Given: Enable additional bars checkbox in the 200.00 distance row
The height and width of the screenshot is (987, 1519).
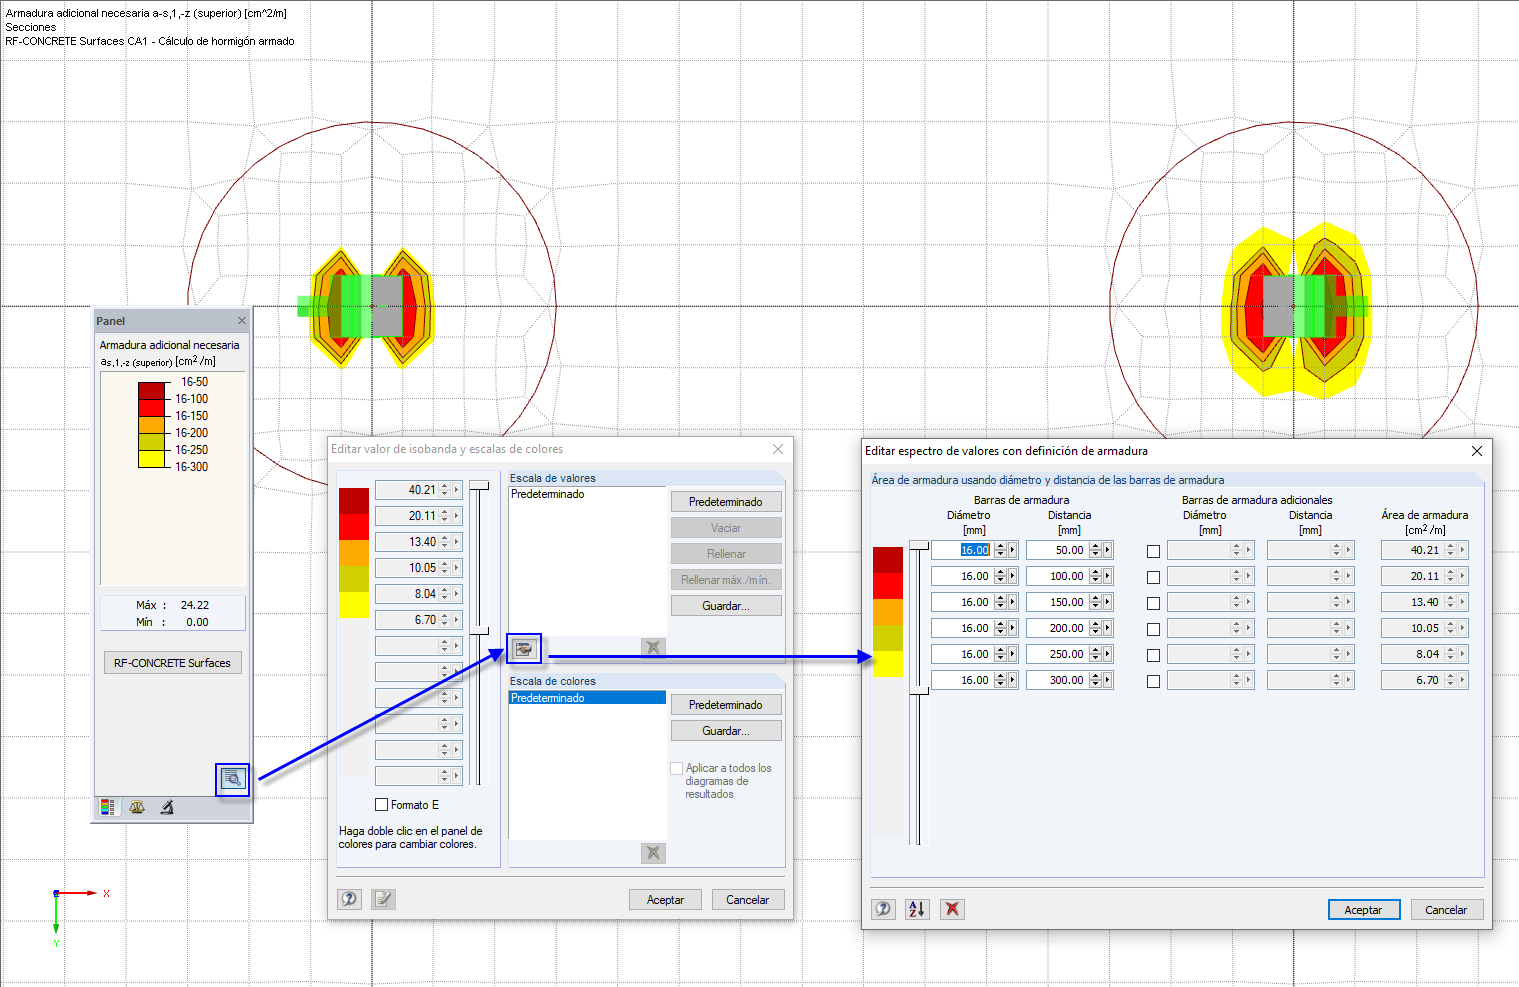Looking at the screenshot, I should [1153, 629].
